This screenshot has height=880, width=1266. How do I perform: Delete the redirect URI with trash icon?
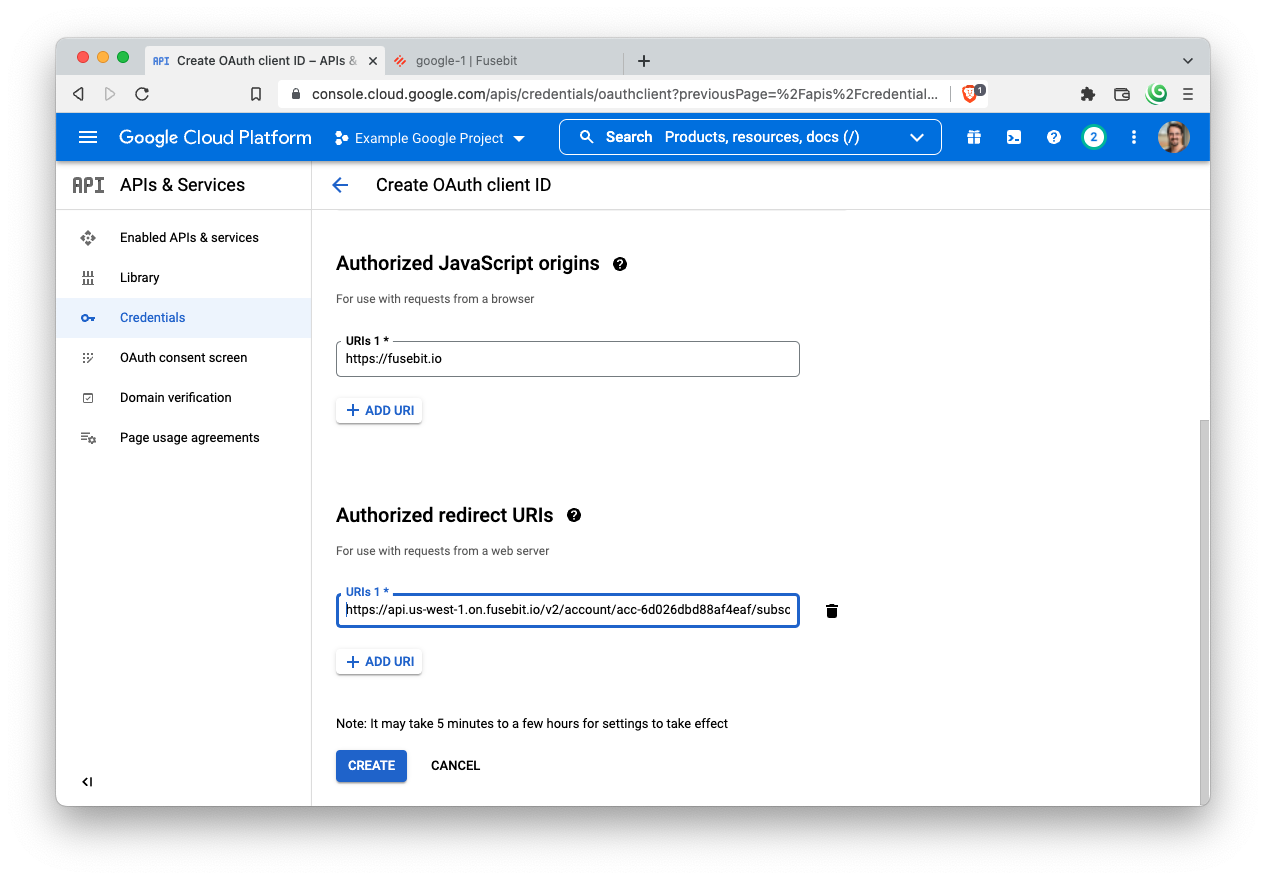tap(832, 611)
